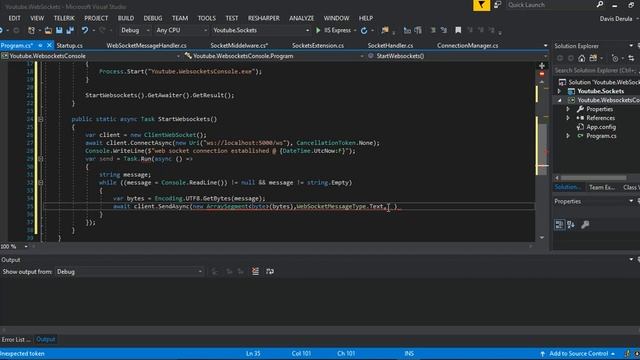
Task: Click the Sync with Active Document icon
Action: click(x=631, y=58)
